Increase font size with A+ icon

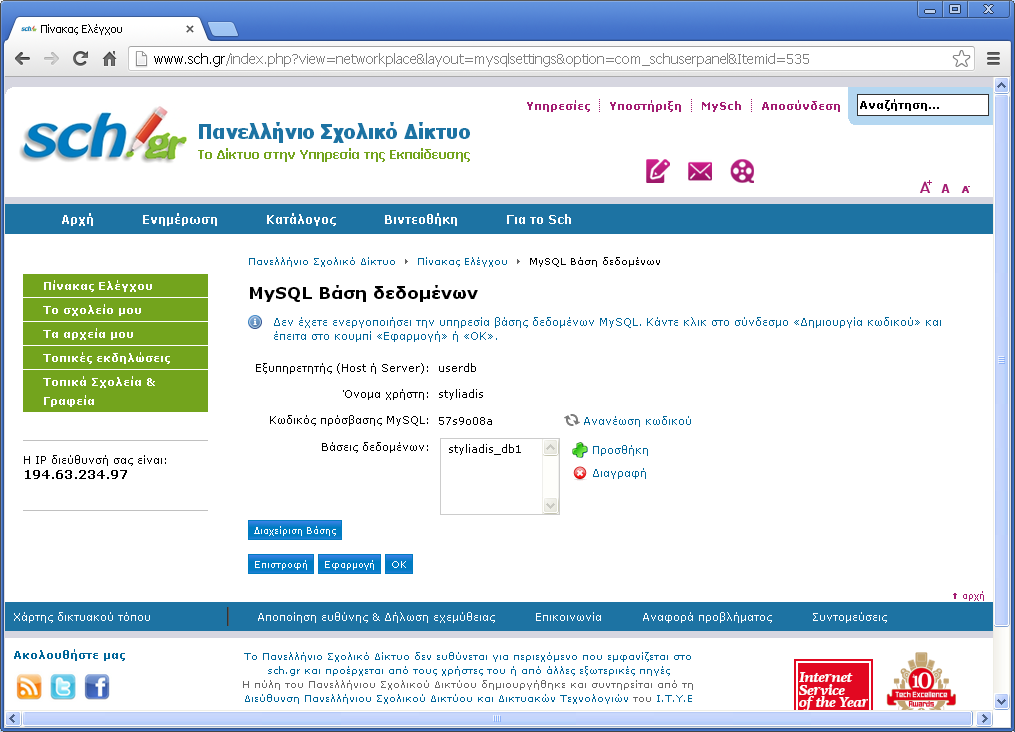926,188
